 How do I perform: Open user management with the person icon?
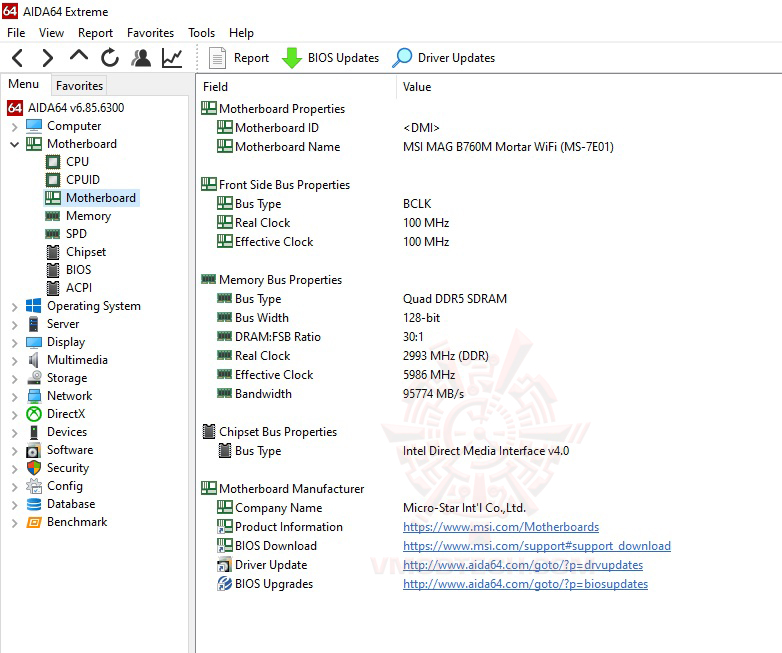click(141, 58)
